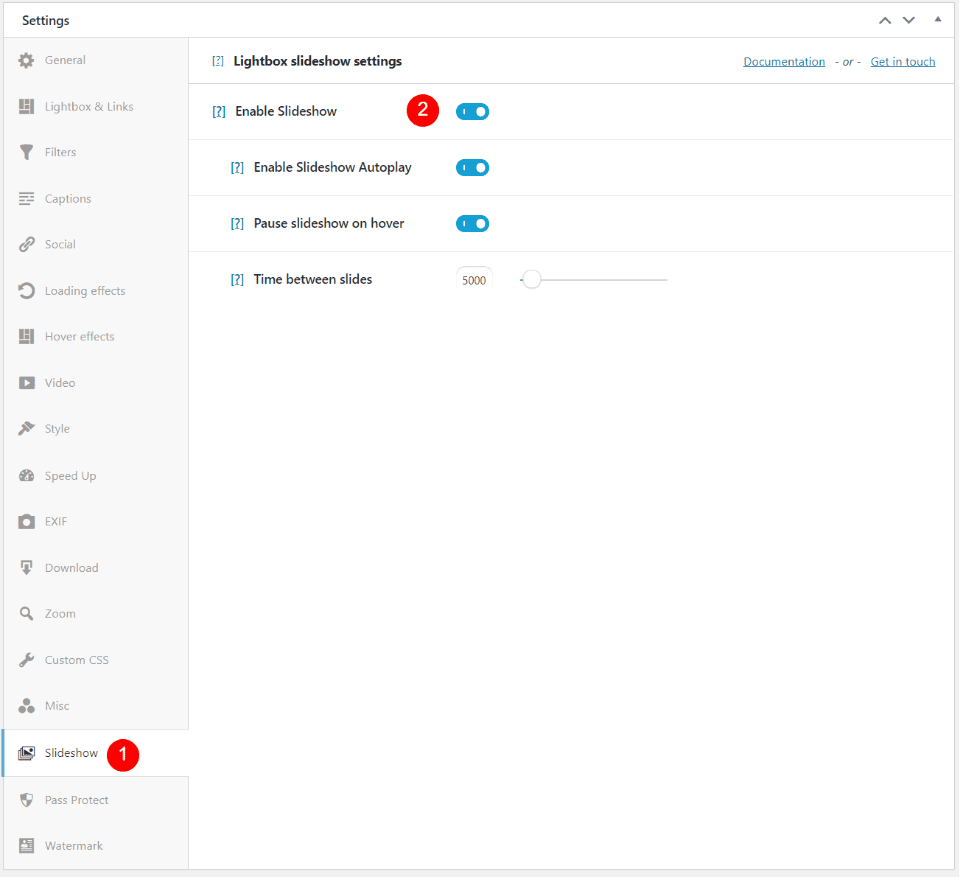This screenshot has width=960, height=877.
Task: Move Settings panel down with chevron
Action: [x=908, y=20]
